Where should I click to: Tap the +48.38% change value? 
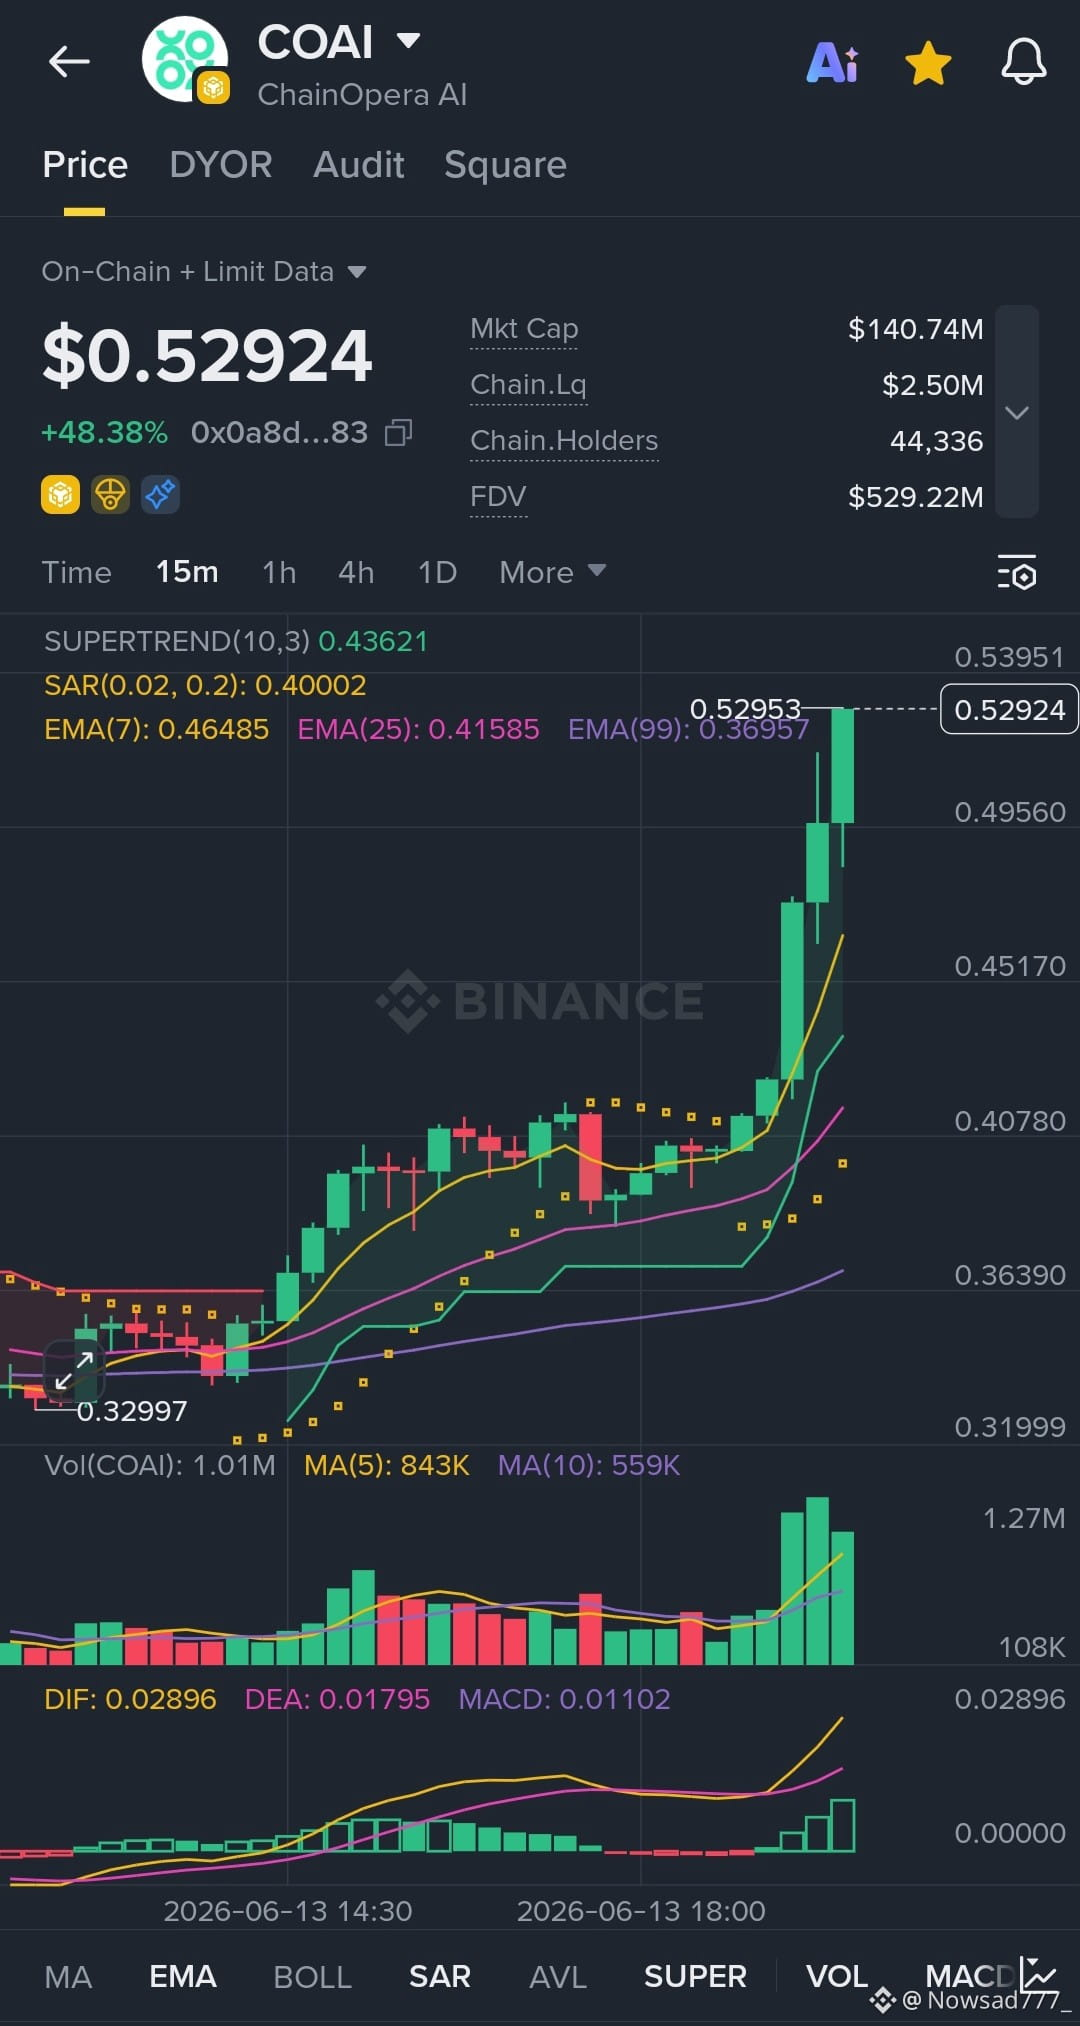tap(104, 433)
